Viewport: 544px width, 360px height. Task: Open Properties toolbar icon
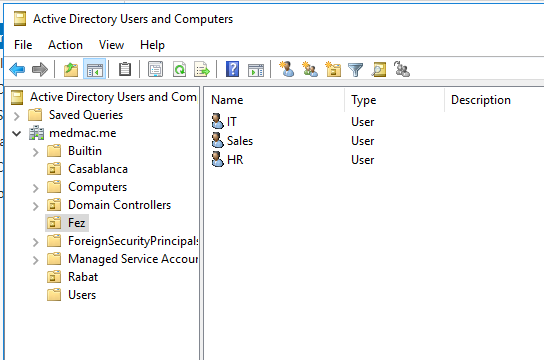tap(155, 69)
